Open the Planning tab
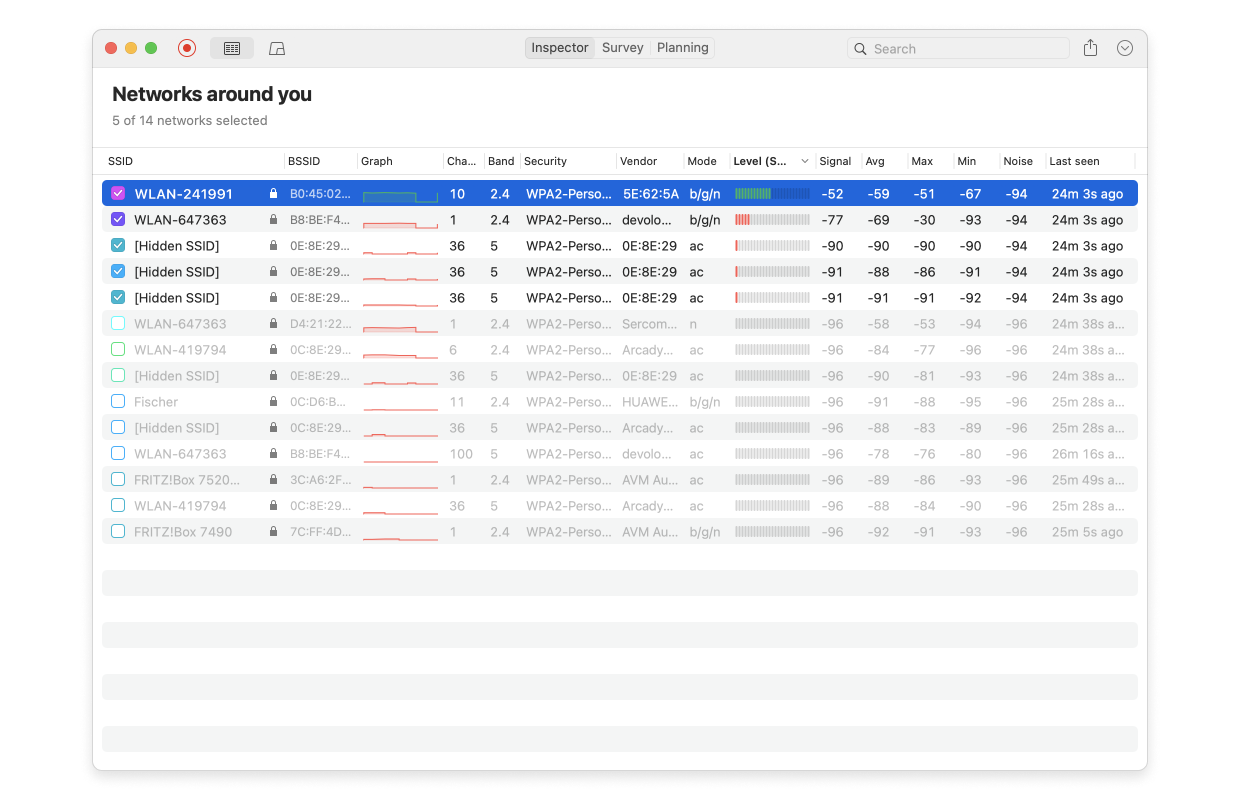Viewport: 1240px width, 800px height. [x=681, y=47]
